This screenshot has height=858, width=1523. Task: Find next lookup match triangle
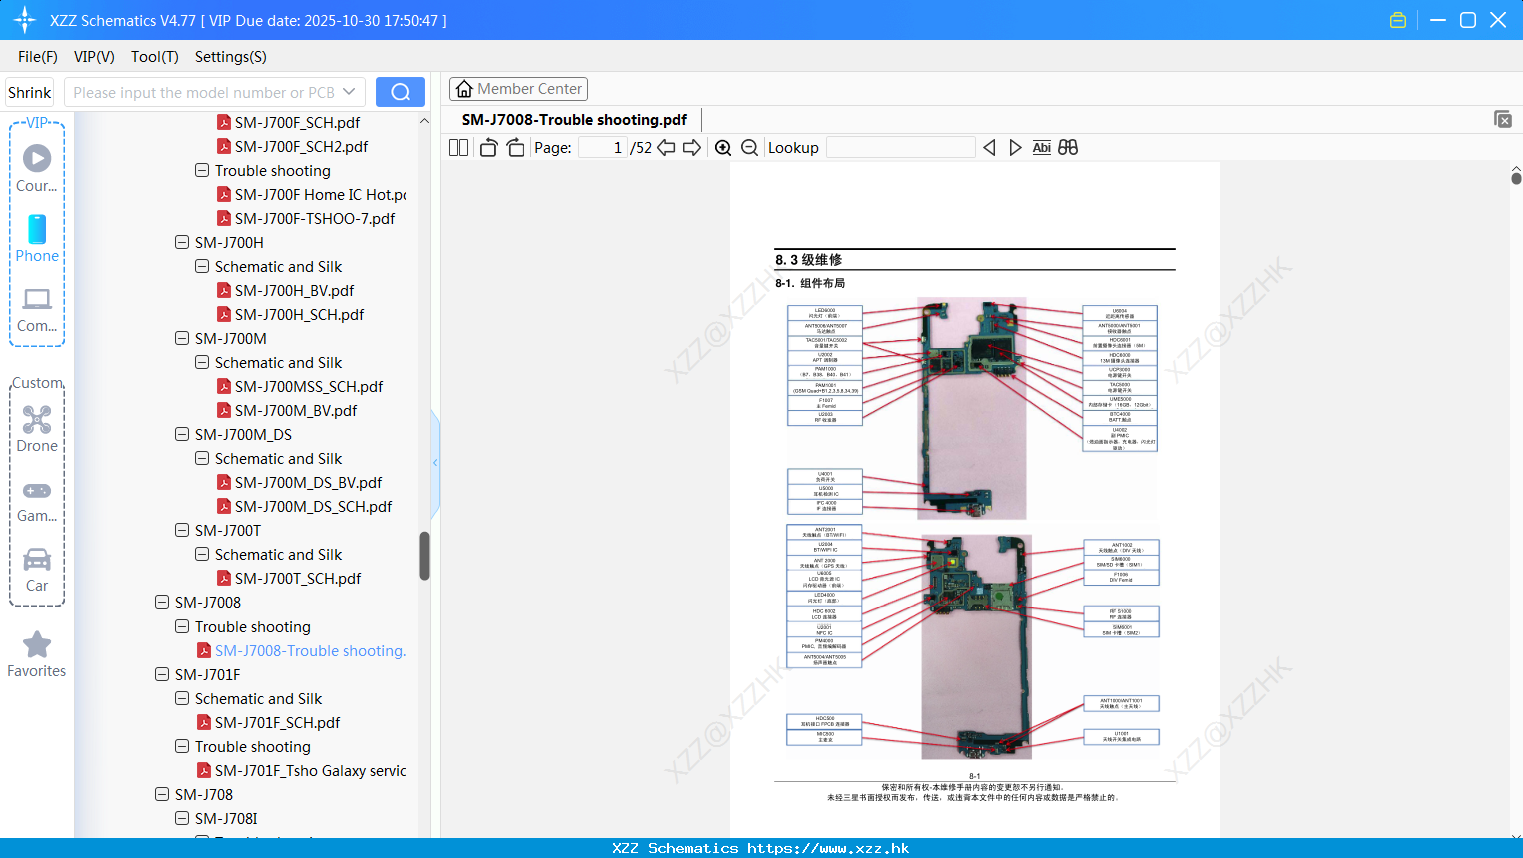pyautogui.click(x=1015, y=148)
